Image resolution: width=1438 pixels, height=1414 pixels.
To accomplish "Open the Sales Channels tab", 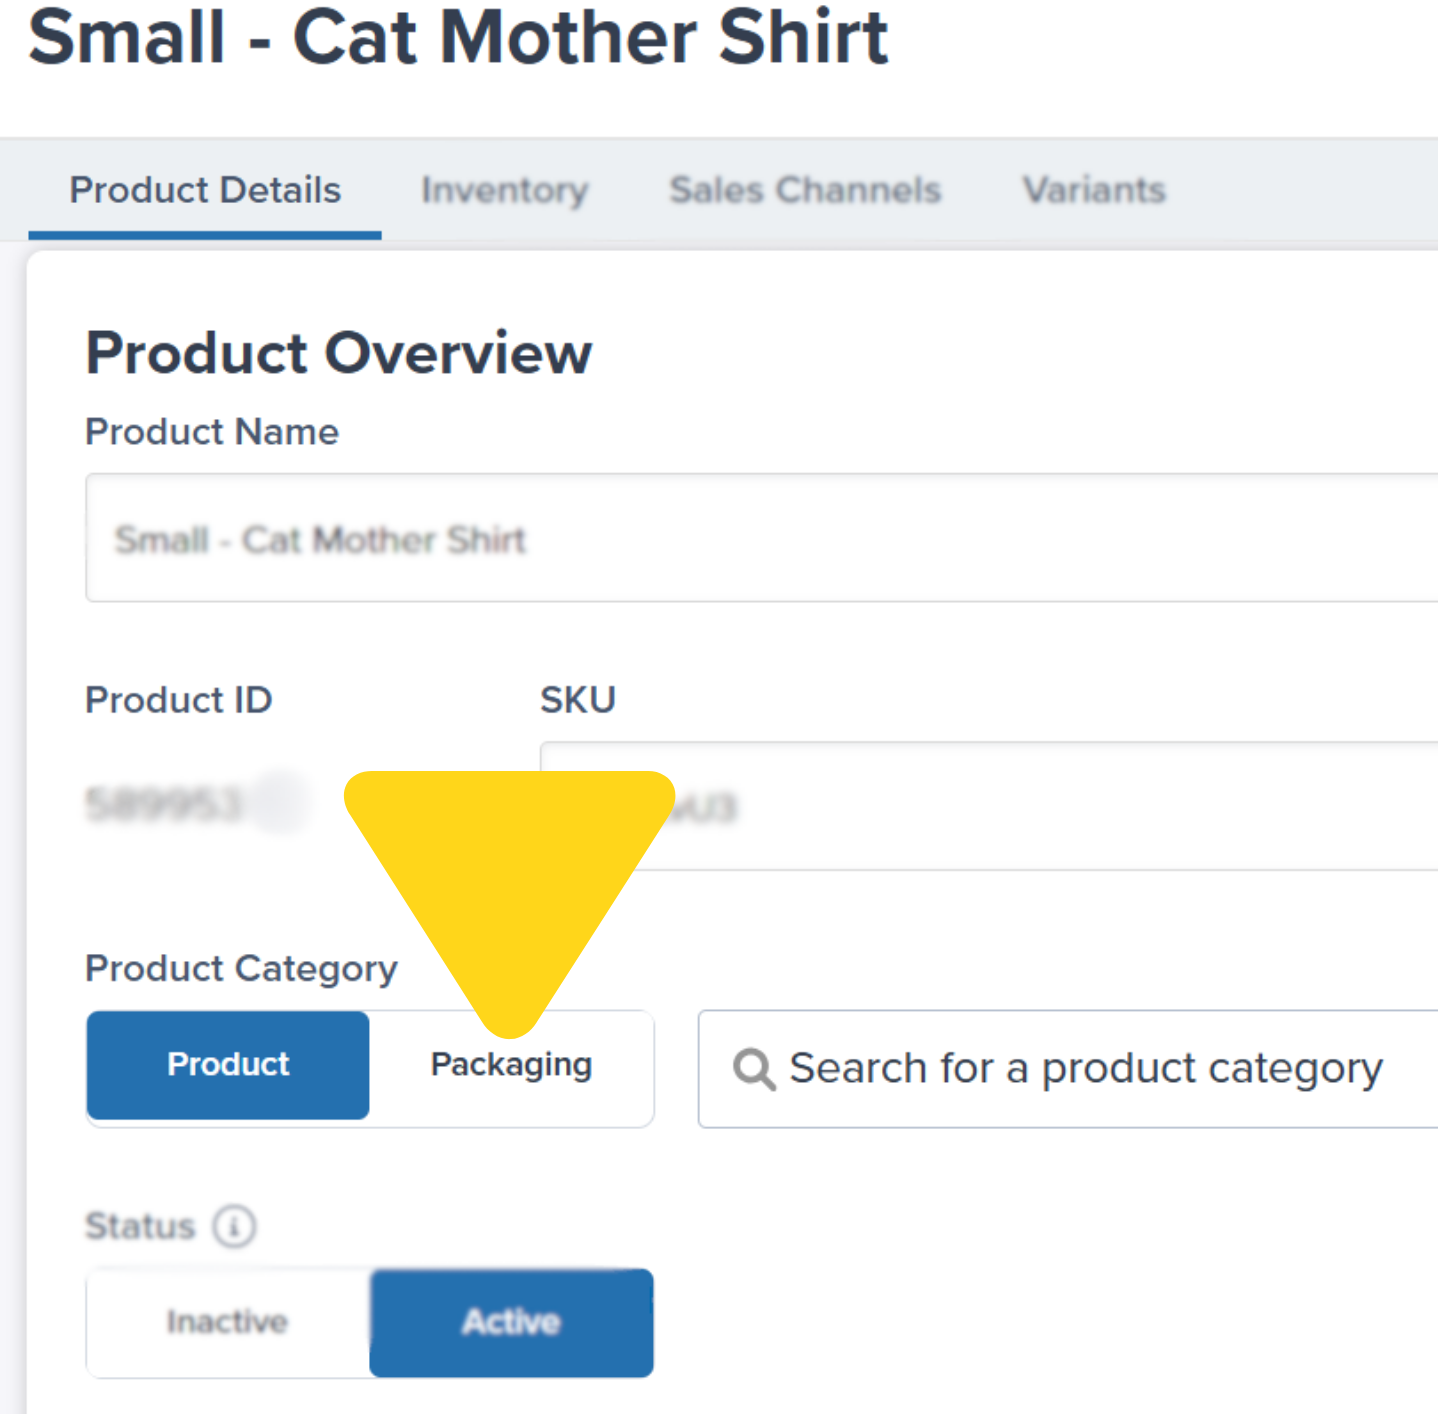I will tap(804, 190).
